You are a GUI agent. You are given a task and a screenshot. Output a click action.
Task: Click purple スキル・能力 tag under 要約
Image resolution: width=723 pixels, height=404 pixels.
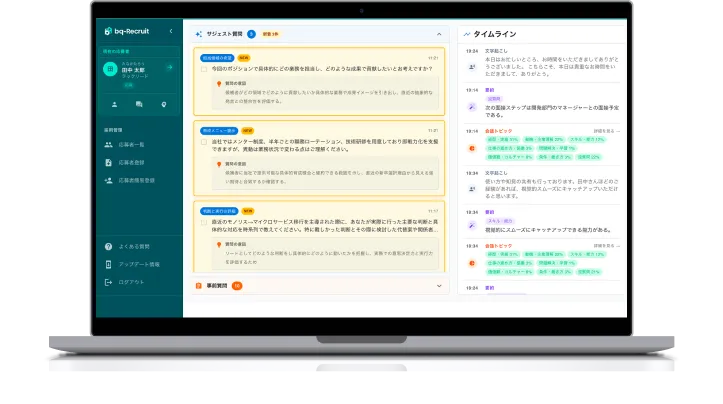pos(500,221)
